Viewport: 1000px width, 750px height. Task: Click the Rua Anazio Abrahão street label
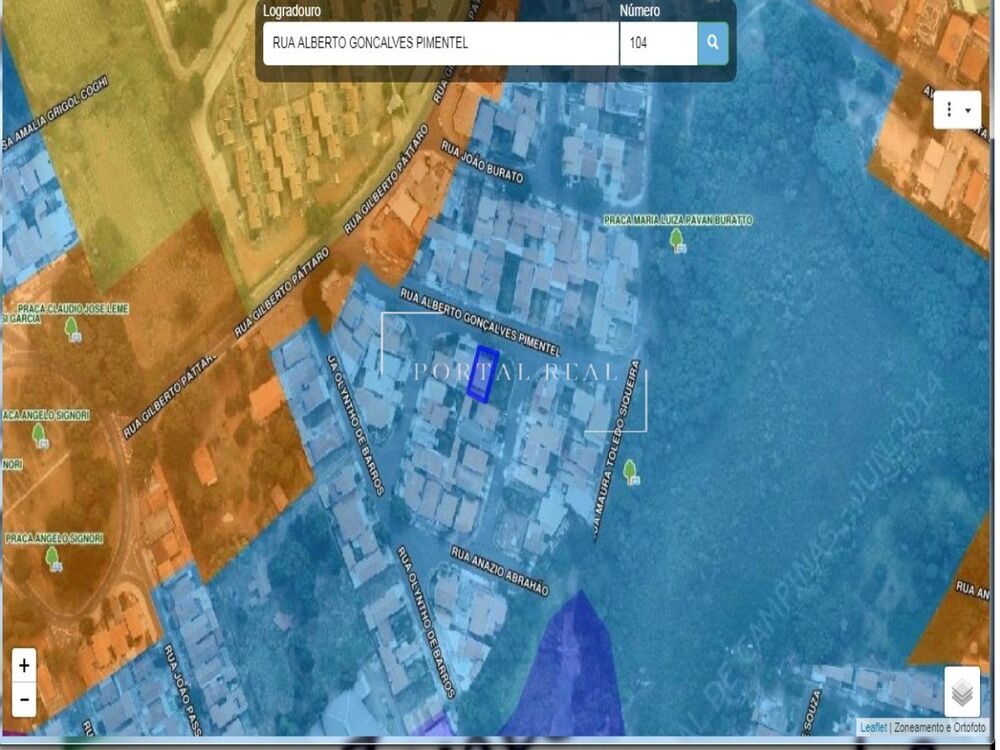coord(499,571)
